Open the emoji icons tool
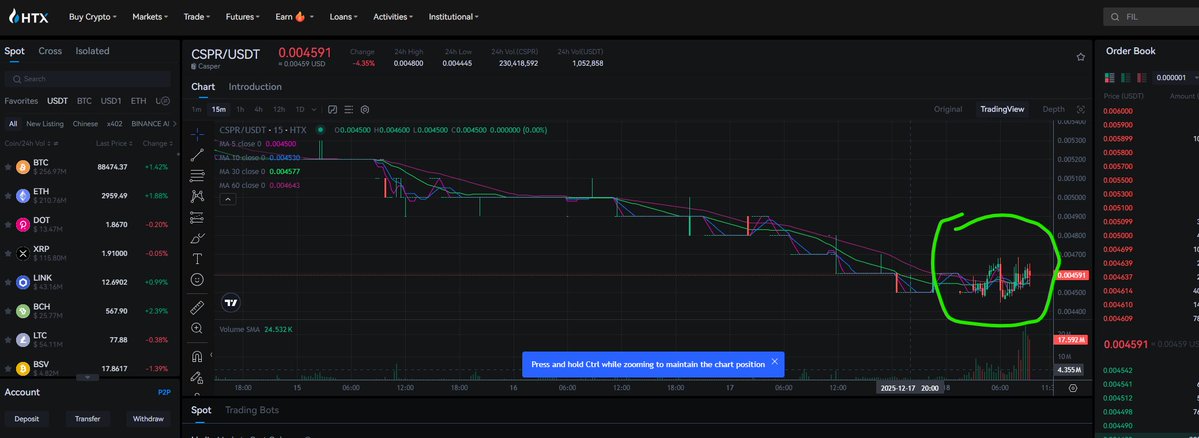The image size is (1199, 438). click(x=197, y=280)
